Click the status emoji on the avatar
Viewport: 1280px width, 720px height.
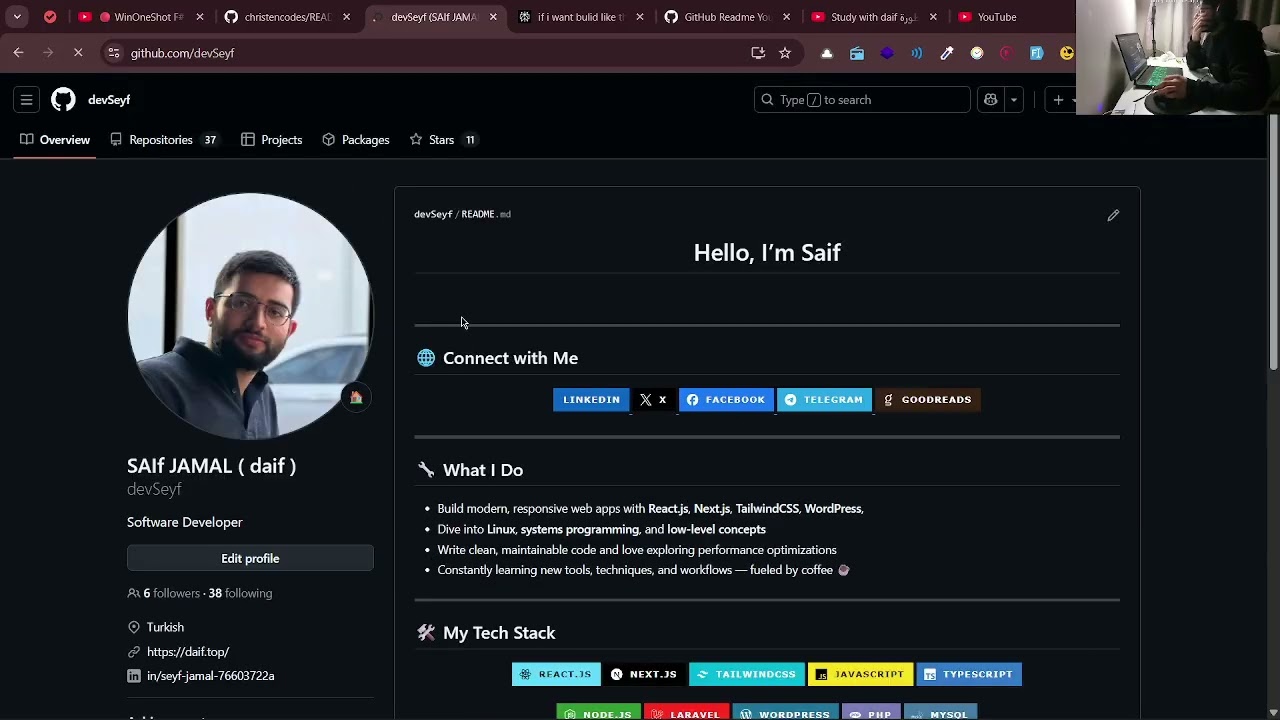(356, 398)
